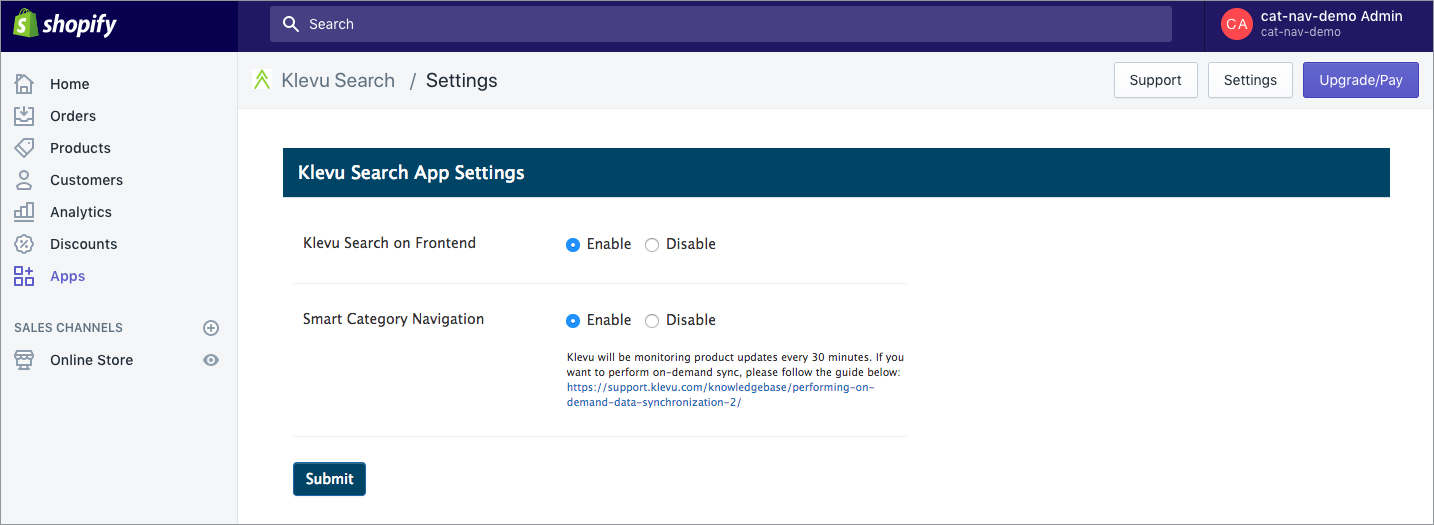The height and width of the screenshot is (525, 1434).
Task: Click the Analytics bar chart icon
Action: pyautogui.click(x=24, y=212)
